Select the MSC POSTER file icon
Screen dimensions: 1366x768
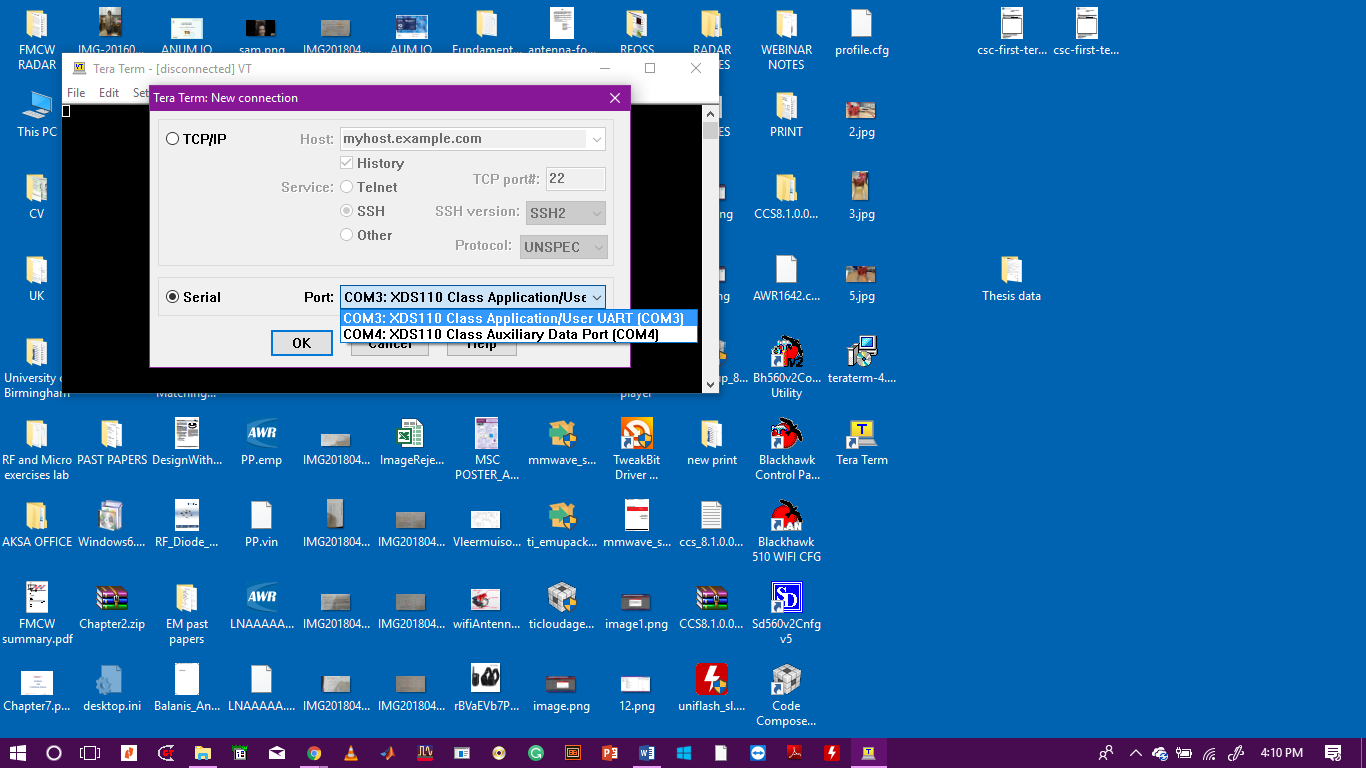(x=487, y=450)
